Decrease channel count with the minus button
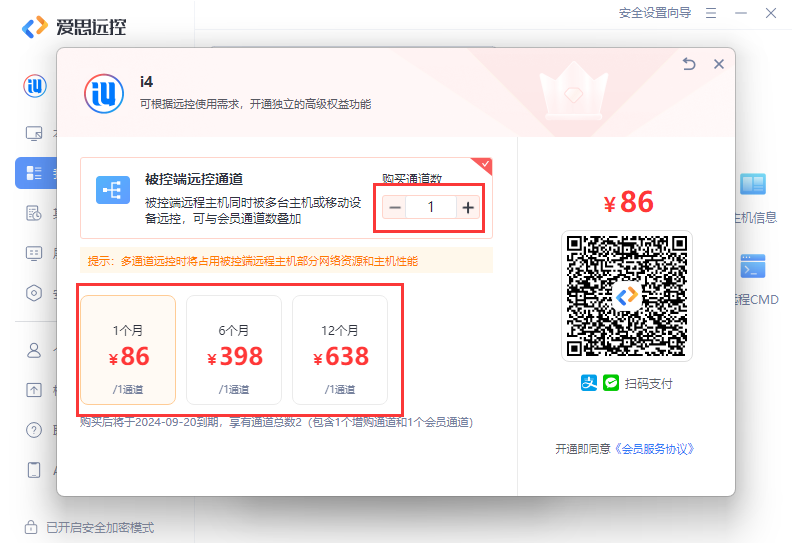 (x=395, y=207)
